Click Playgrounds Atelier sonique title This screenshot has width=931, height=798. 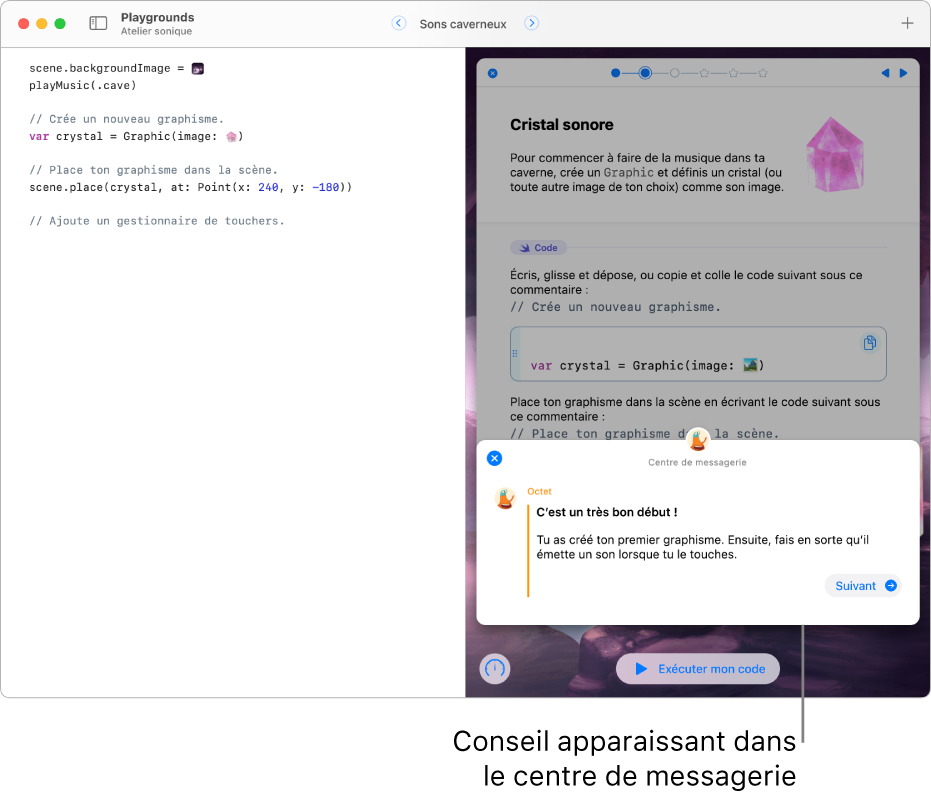(157, 24)
